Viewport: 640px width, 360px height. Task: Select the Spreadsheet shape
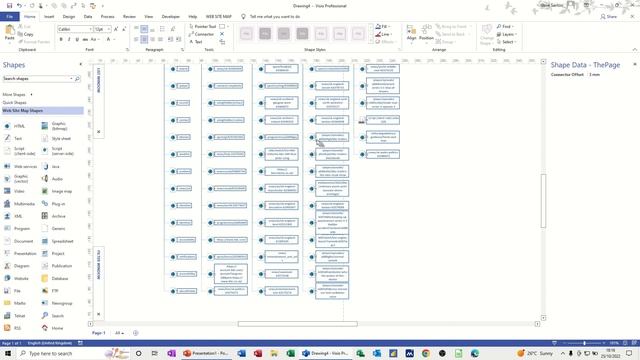point(58,241)
